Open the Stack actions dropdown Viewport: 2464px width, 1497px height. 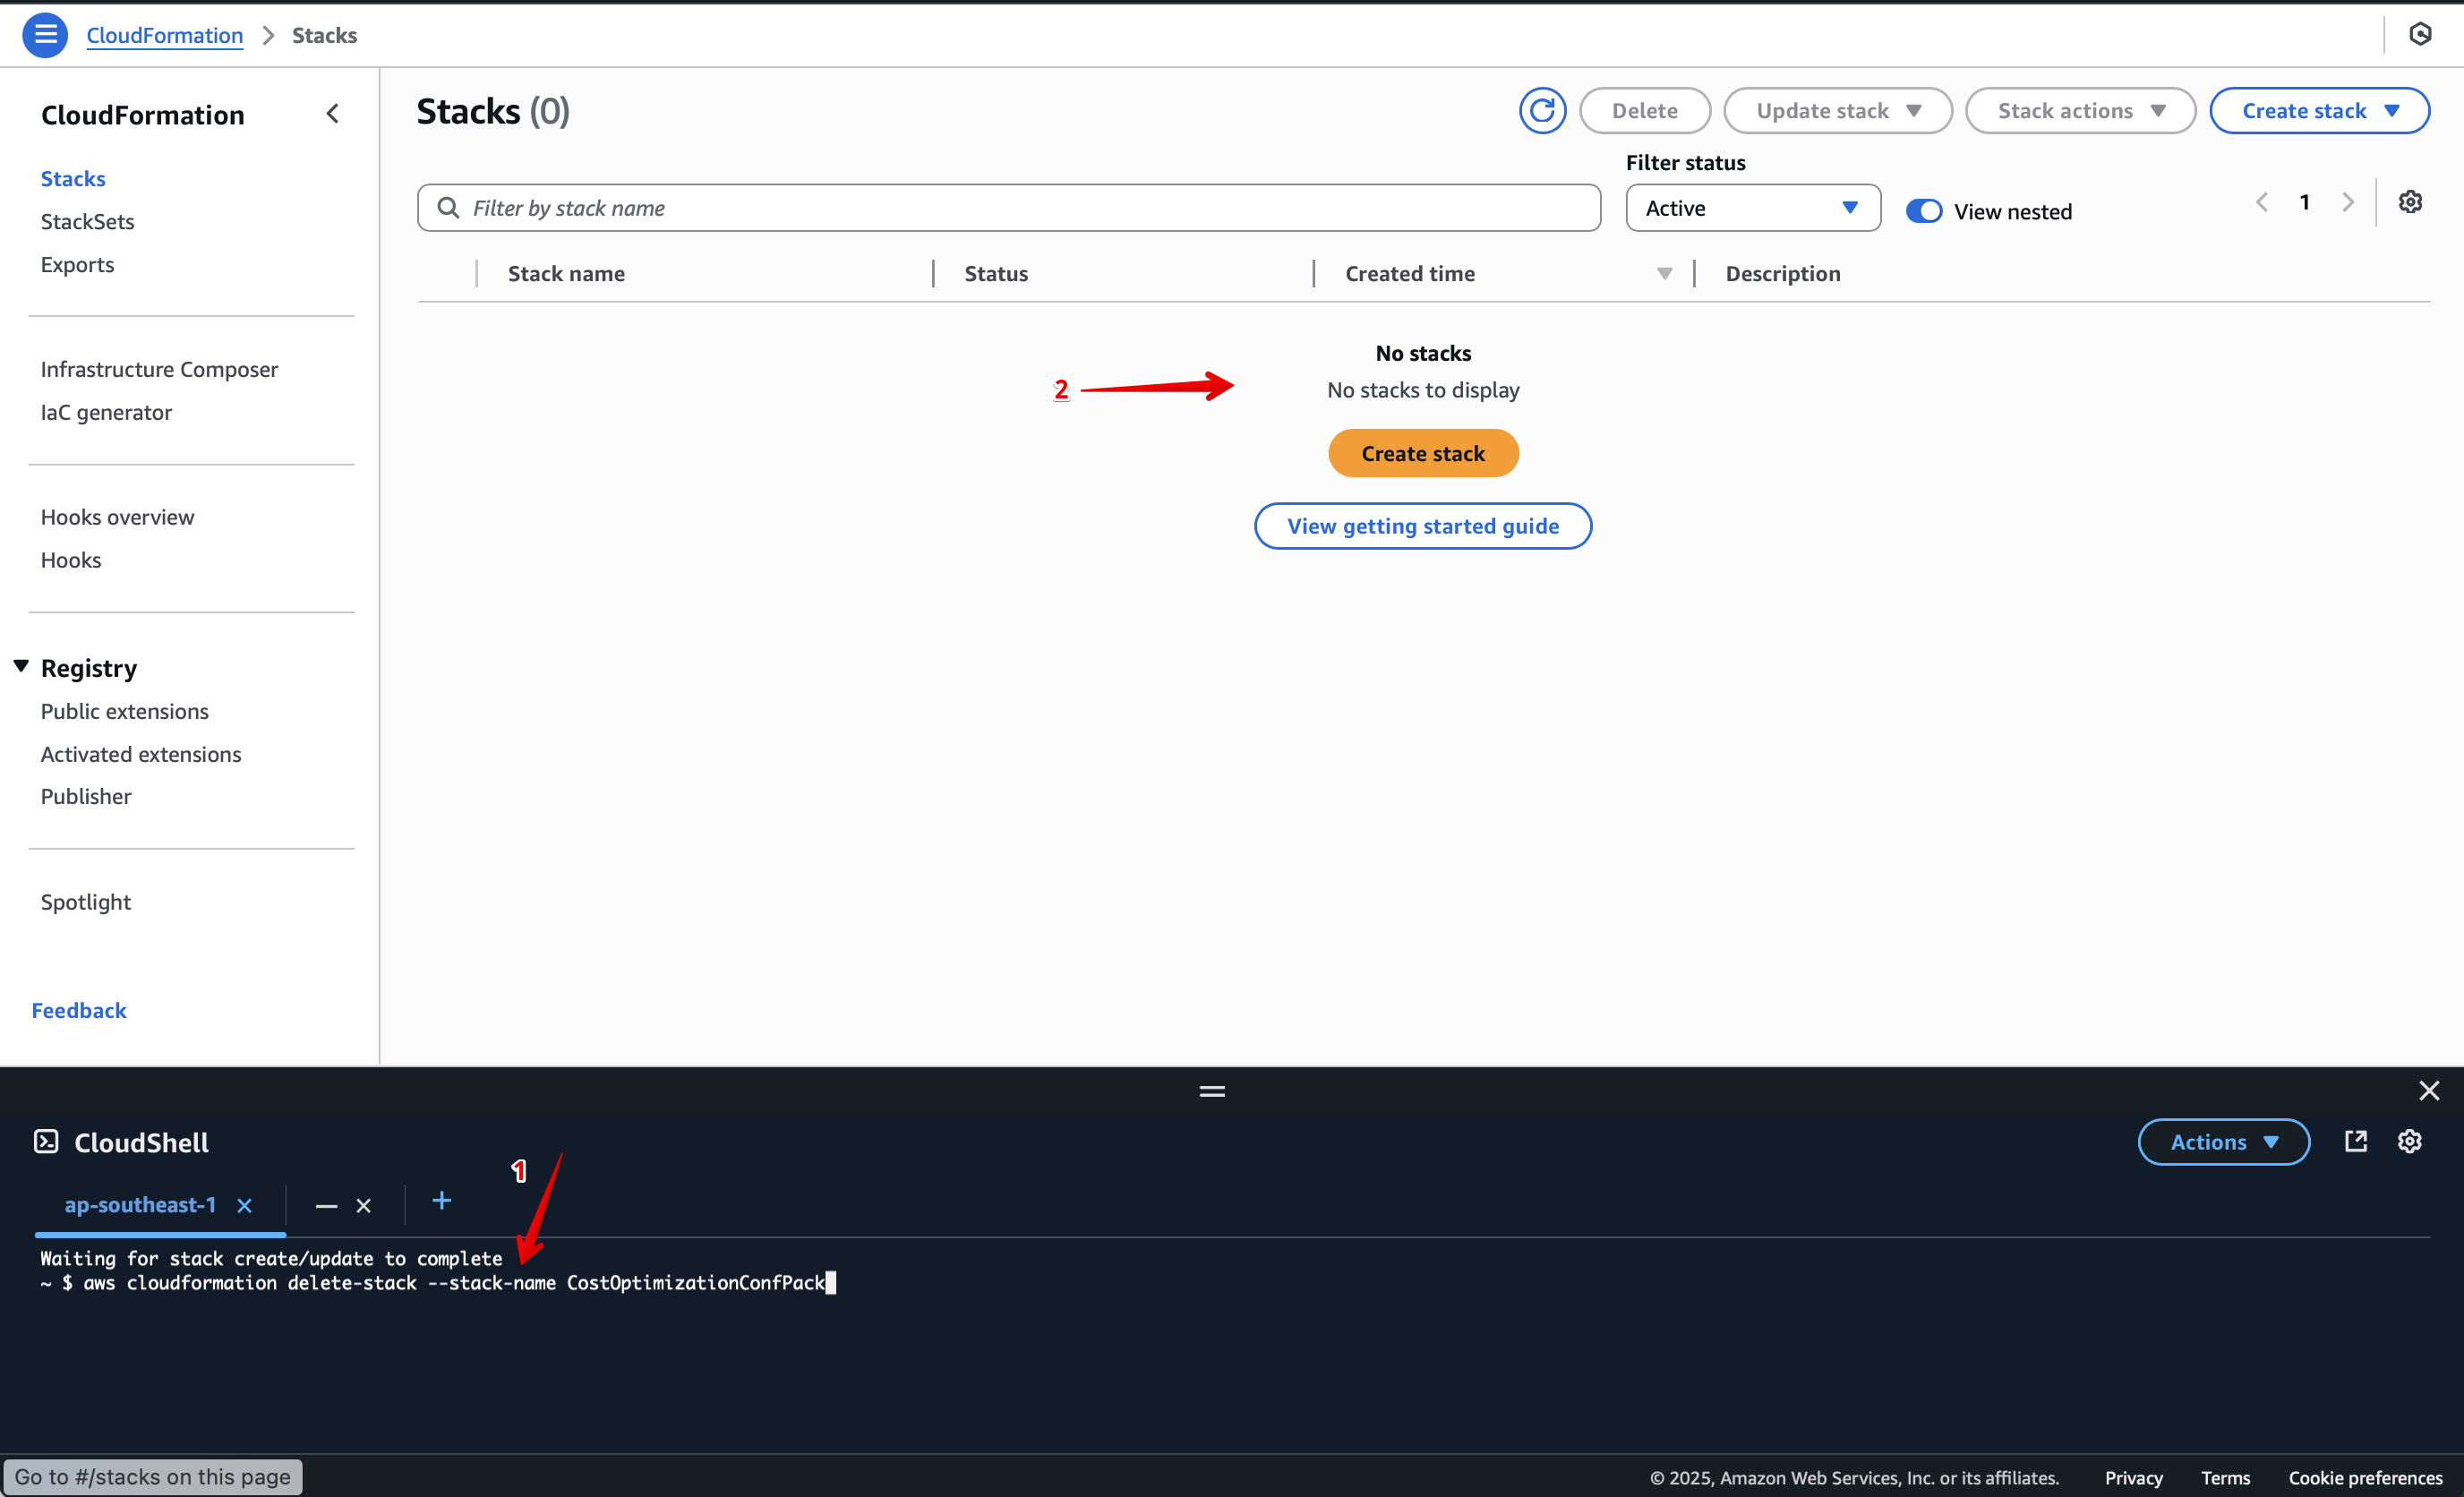(x=2080, y=110)
